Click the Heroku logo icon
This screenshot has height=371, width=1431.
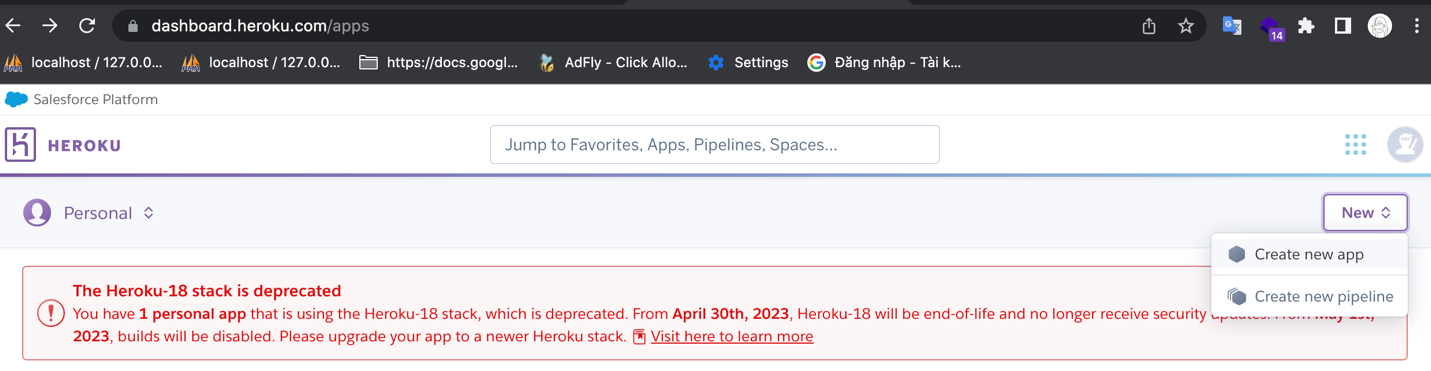click(x=20, y=145)
